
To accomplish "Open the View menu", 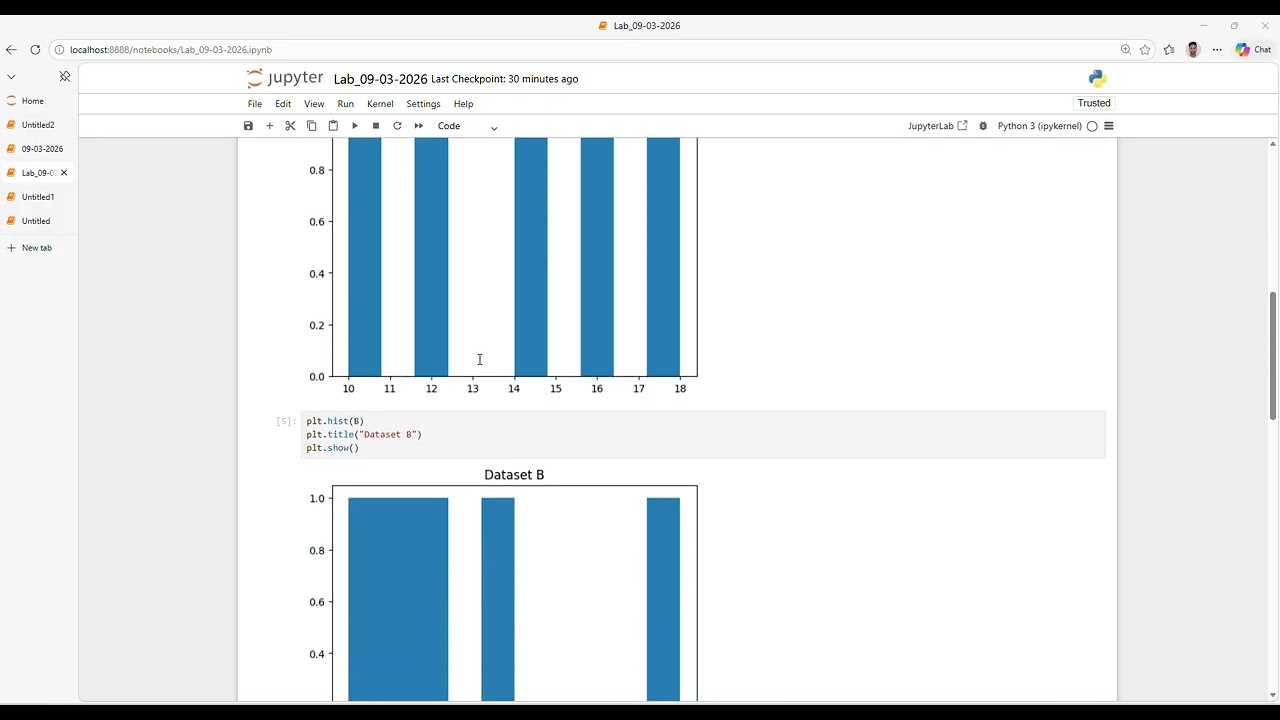I will 314,104.
